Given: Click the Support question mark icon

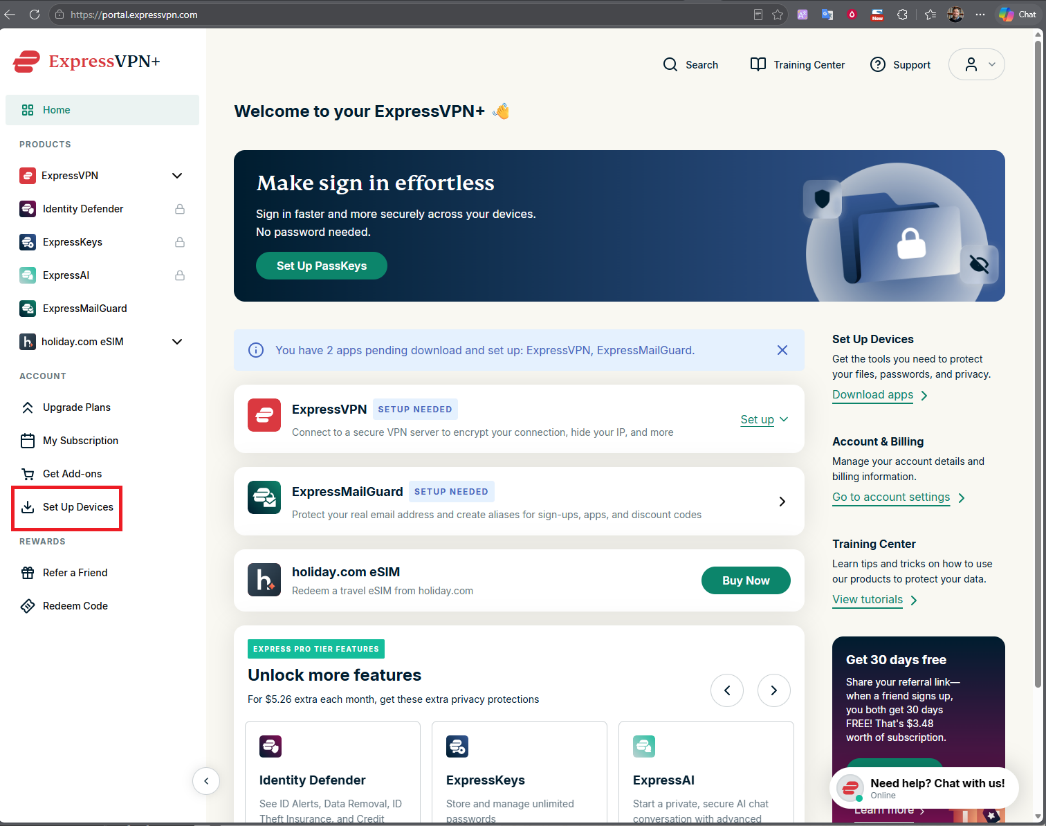Looking at the screenshot, I should coord(878,65).
